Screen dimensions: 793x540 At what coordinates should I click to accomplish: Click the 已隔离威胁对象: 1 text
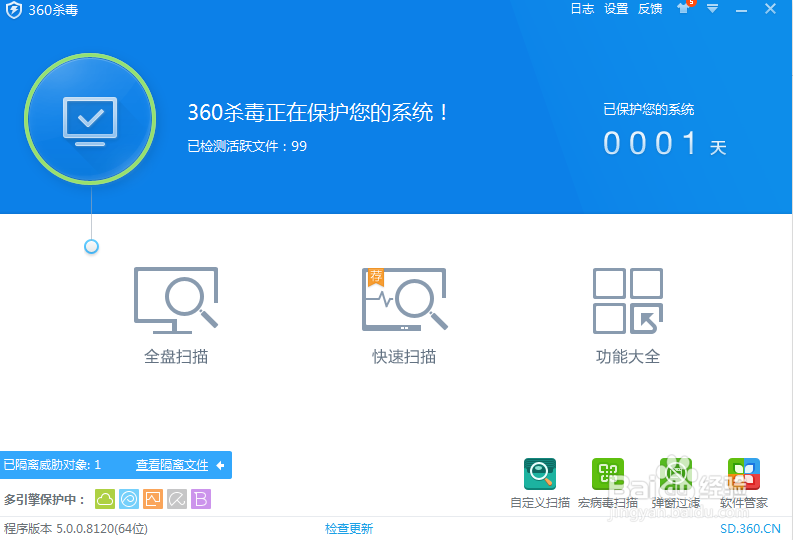point(52,465)
